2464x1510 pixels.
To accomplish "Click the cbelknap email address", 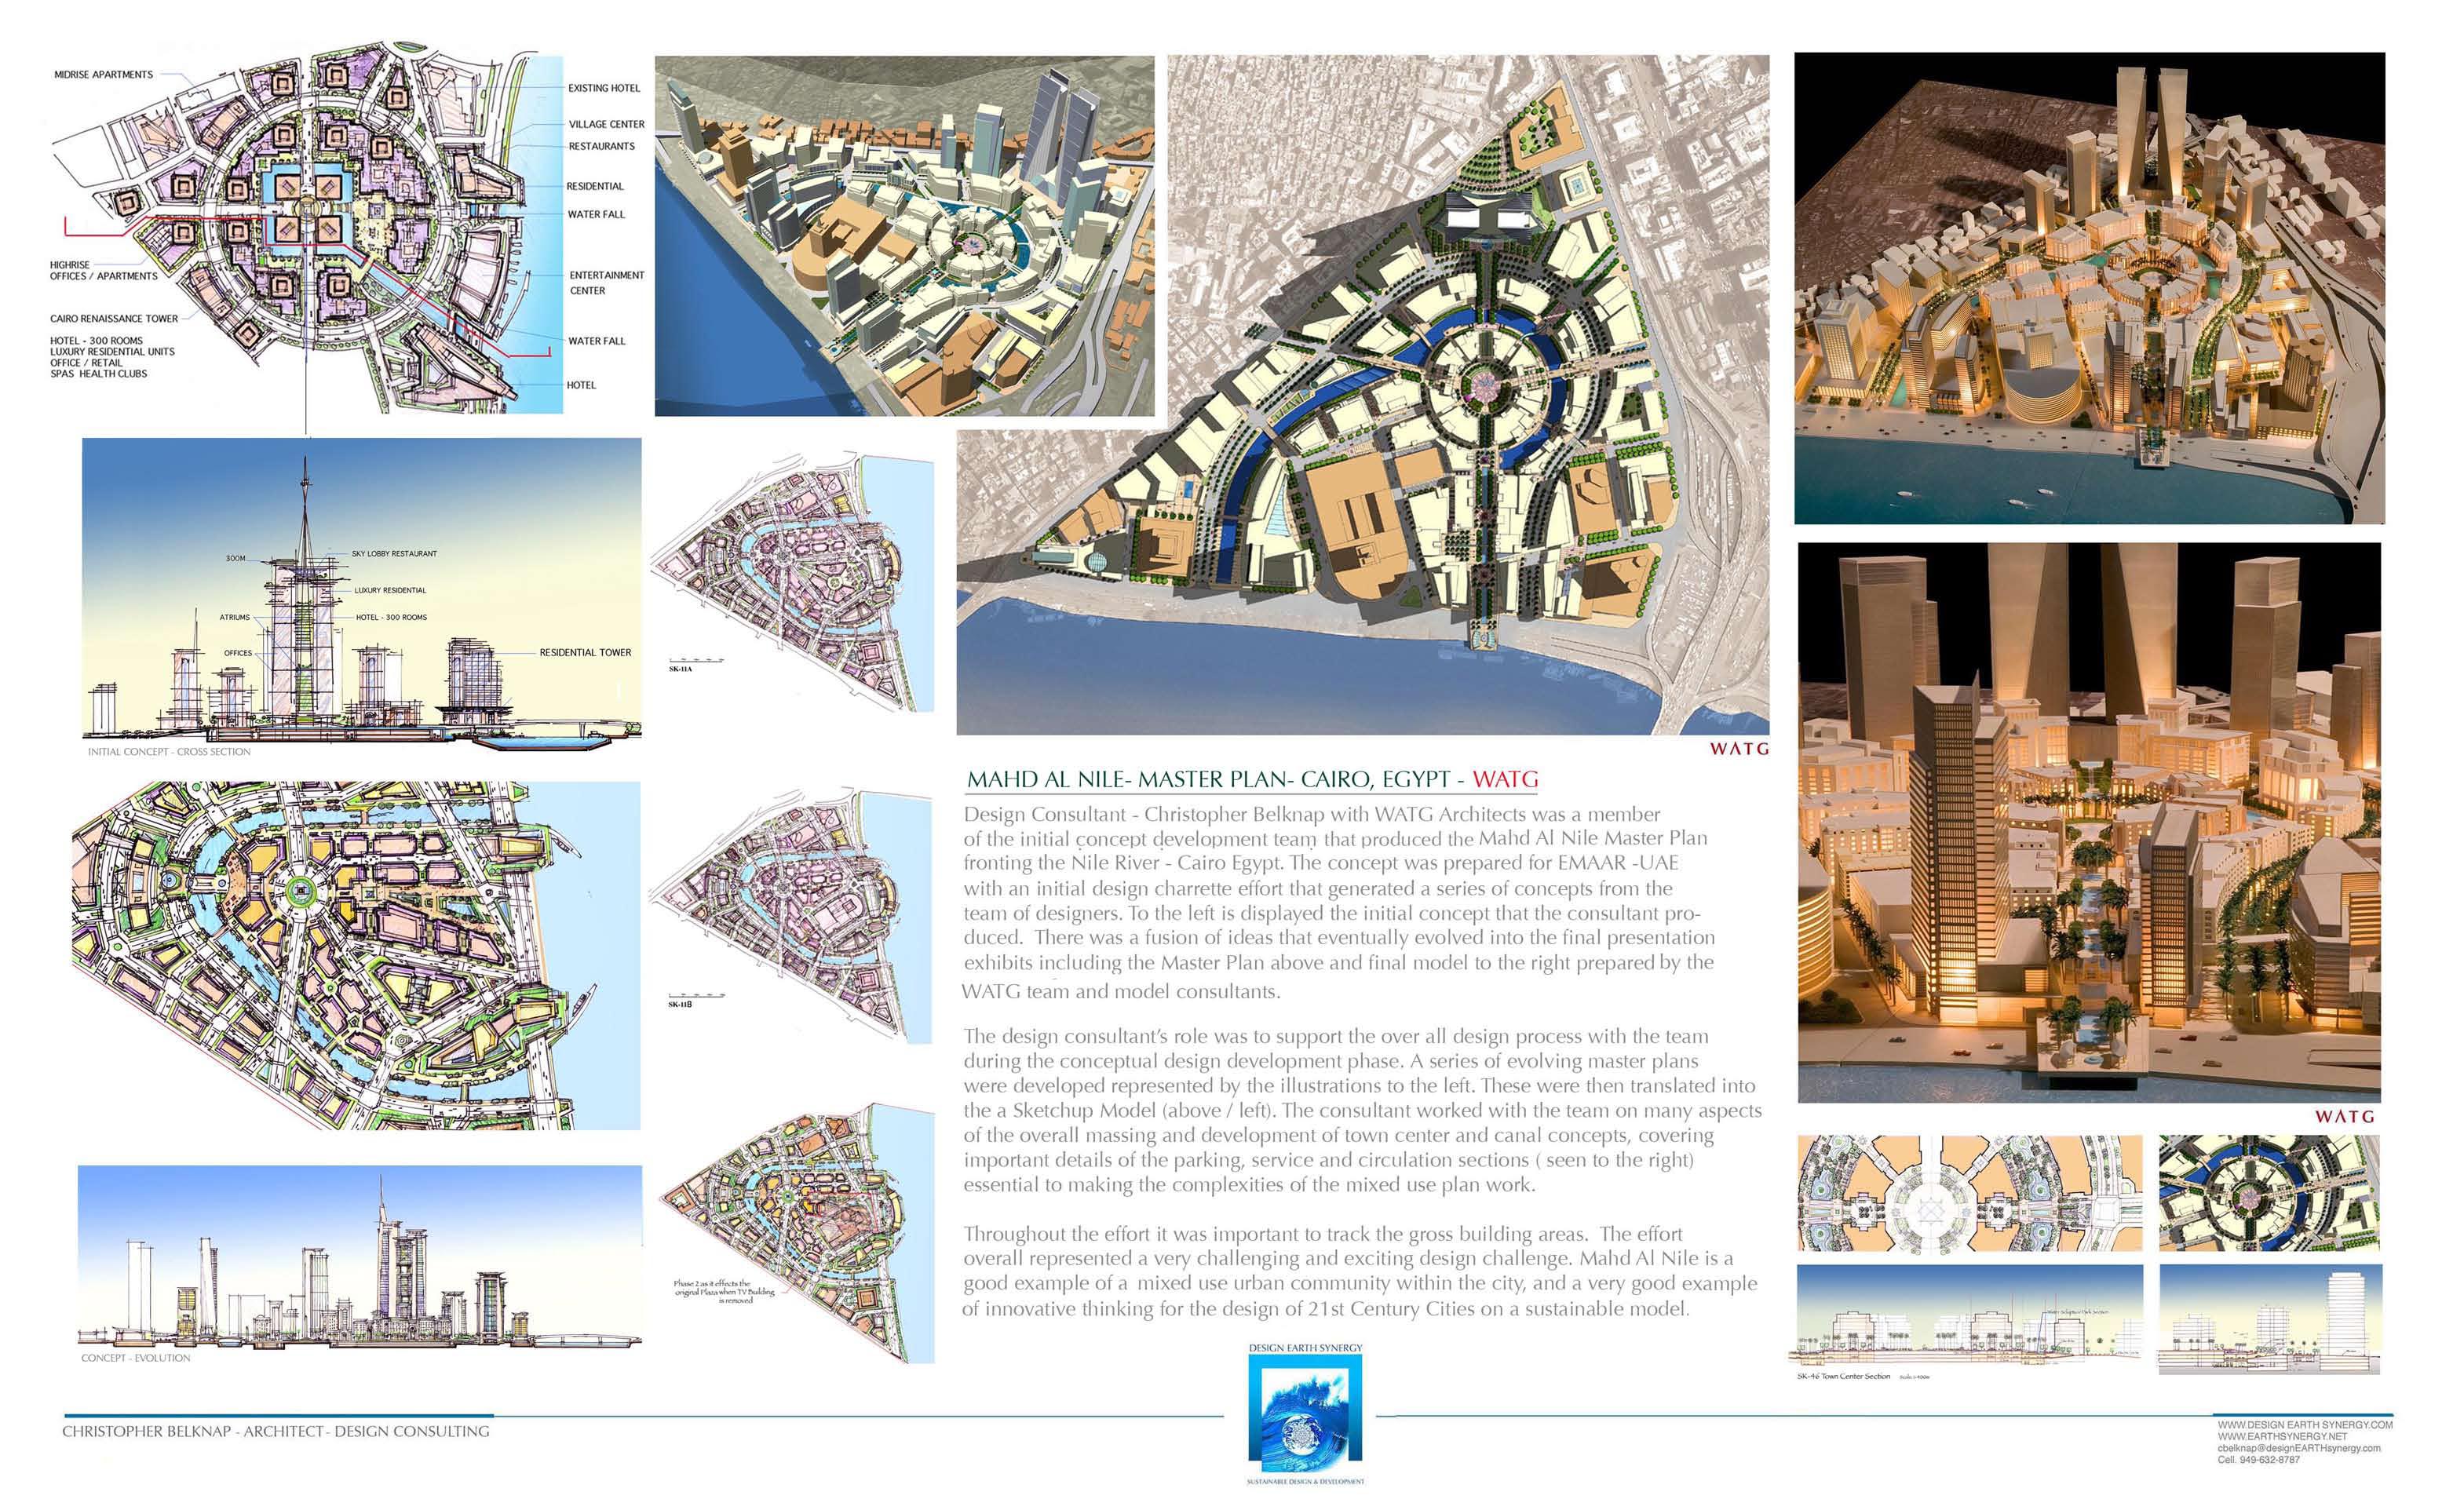I will pyautogui.click(x=2298, y=1448).
